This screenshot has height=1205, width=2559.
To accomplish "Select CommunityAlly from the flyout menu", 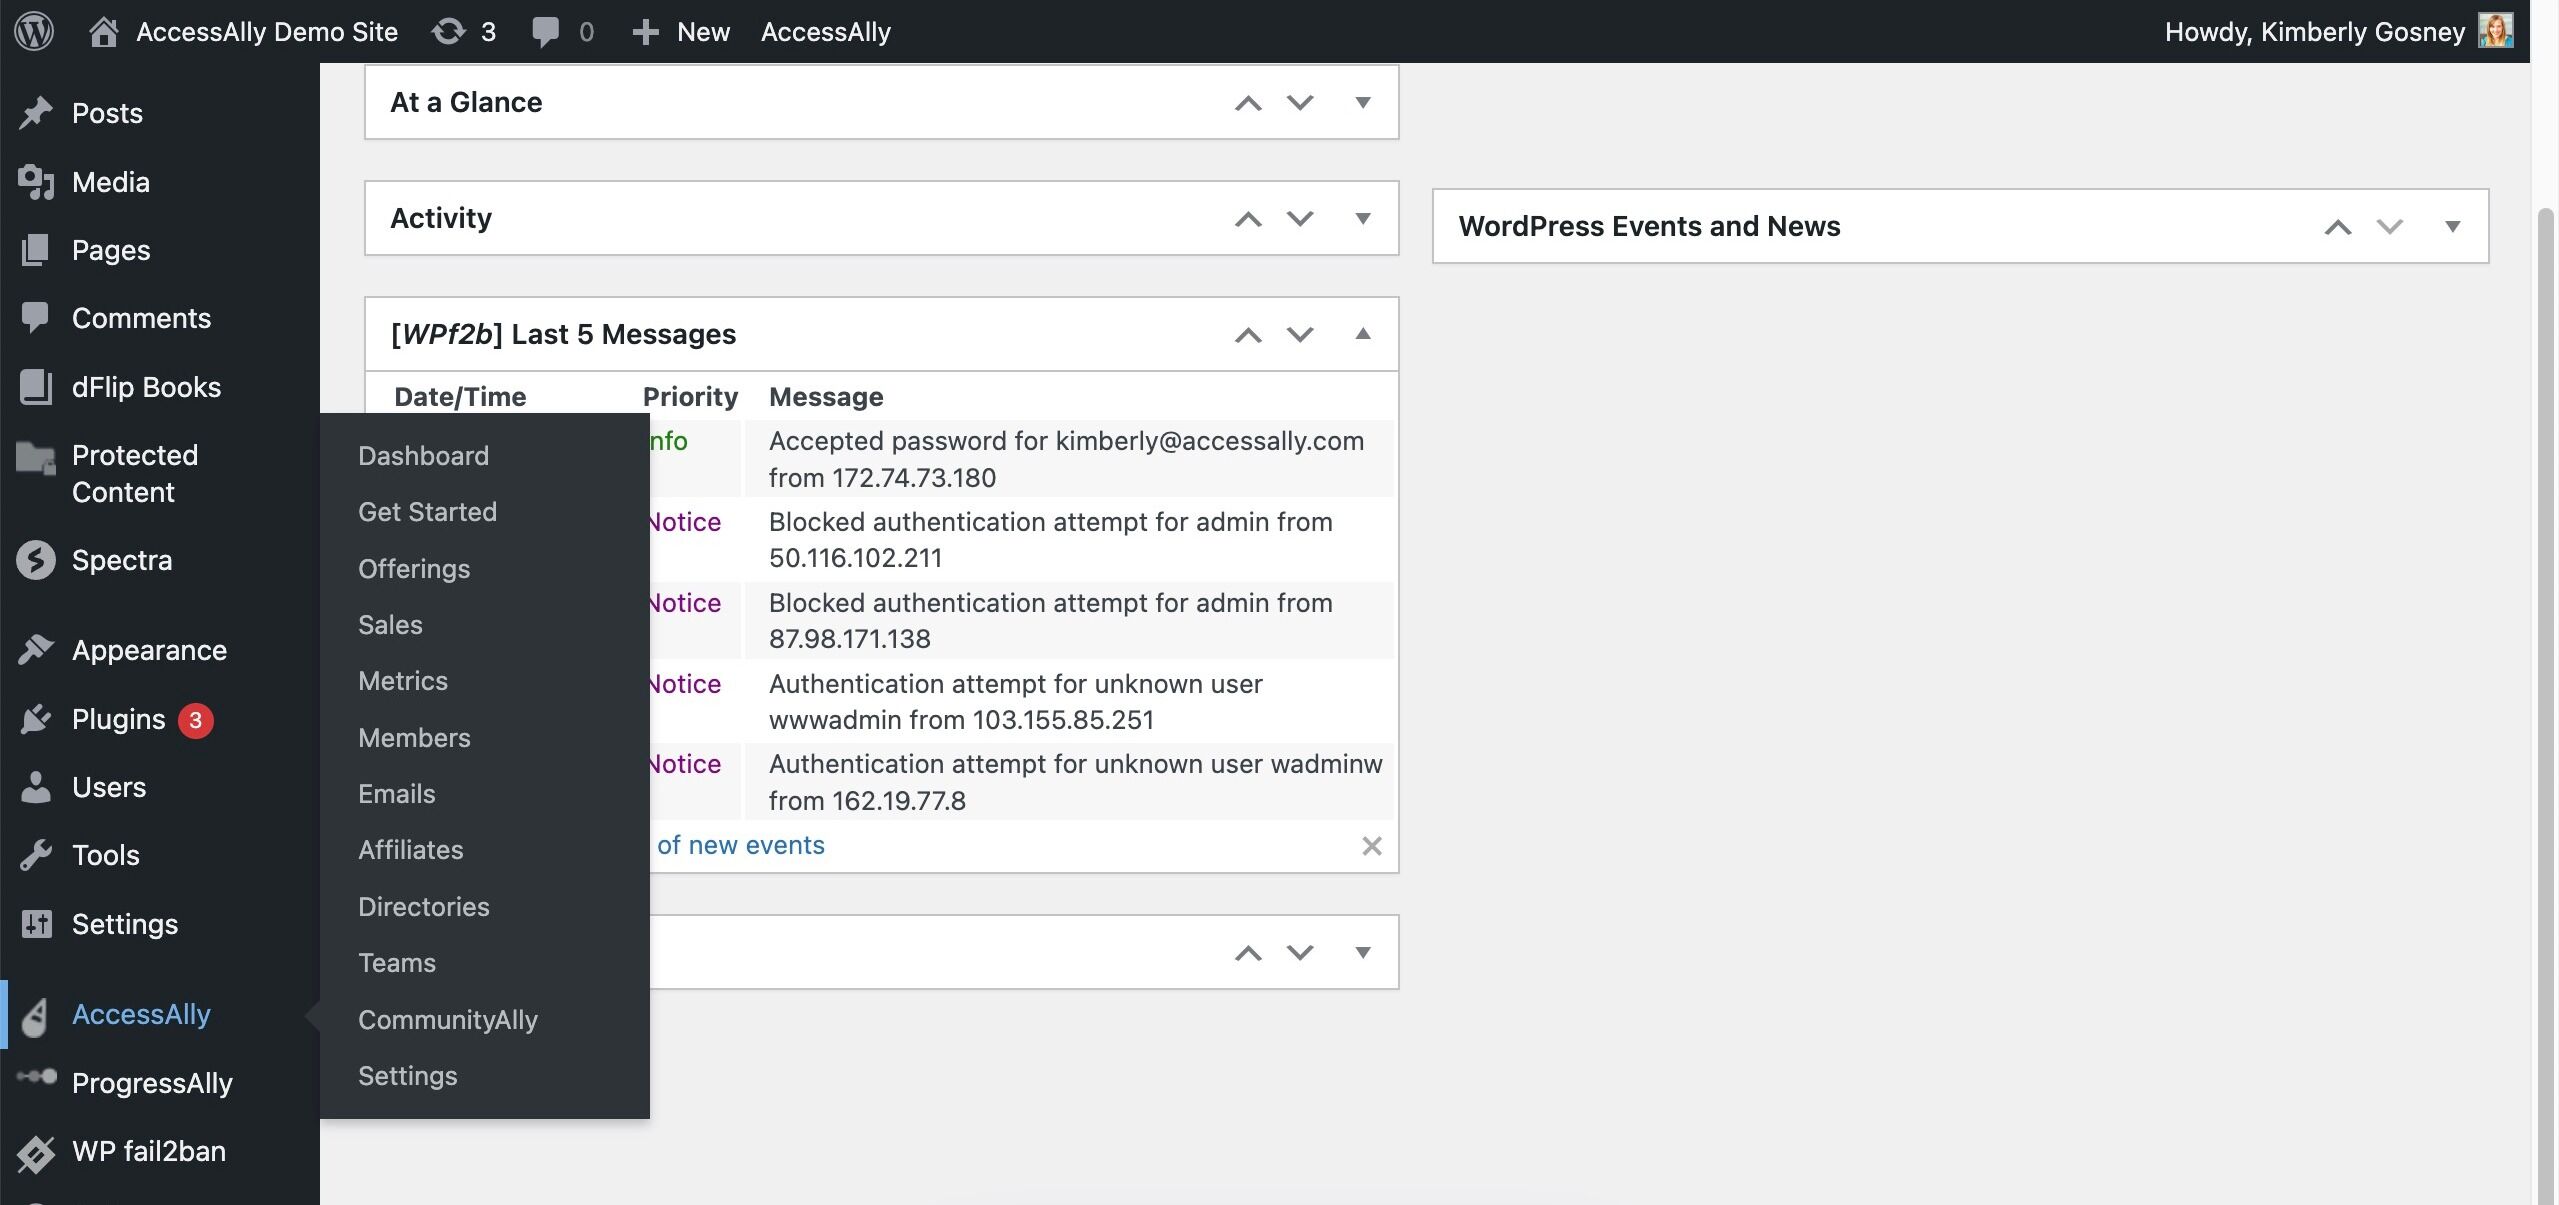I will coord(447,1020).
